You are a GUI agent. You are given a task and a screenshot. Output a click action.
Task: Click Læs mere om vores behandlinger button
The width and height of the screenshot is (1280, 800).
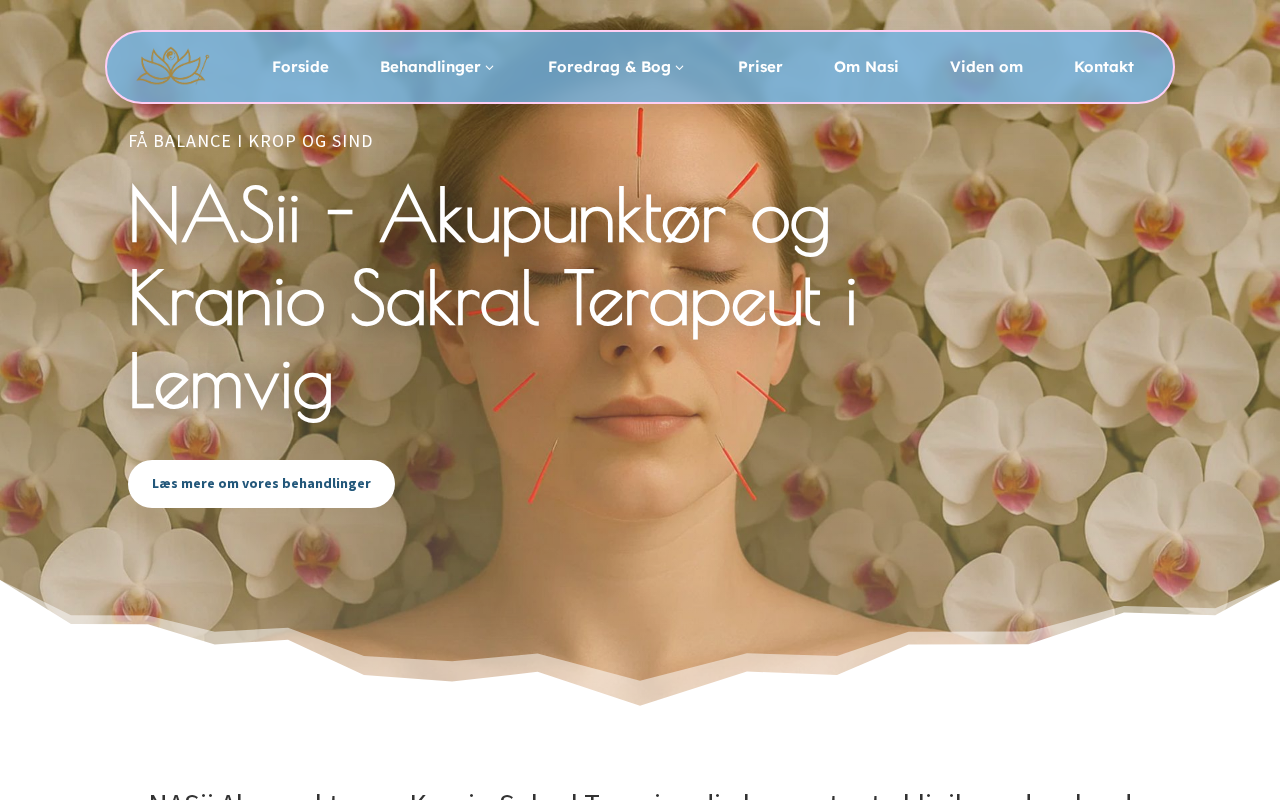pyautogui.click(x=261, y=484)
